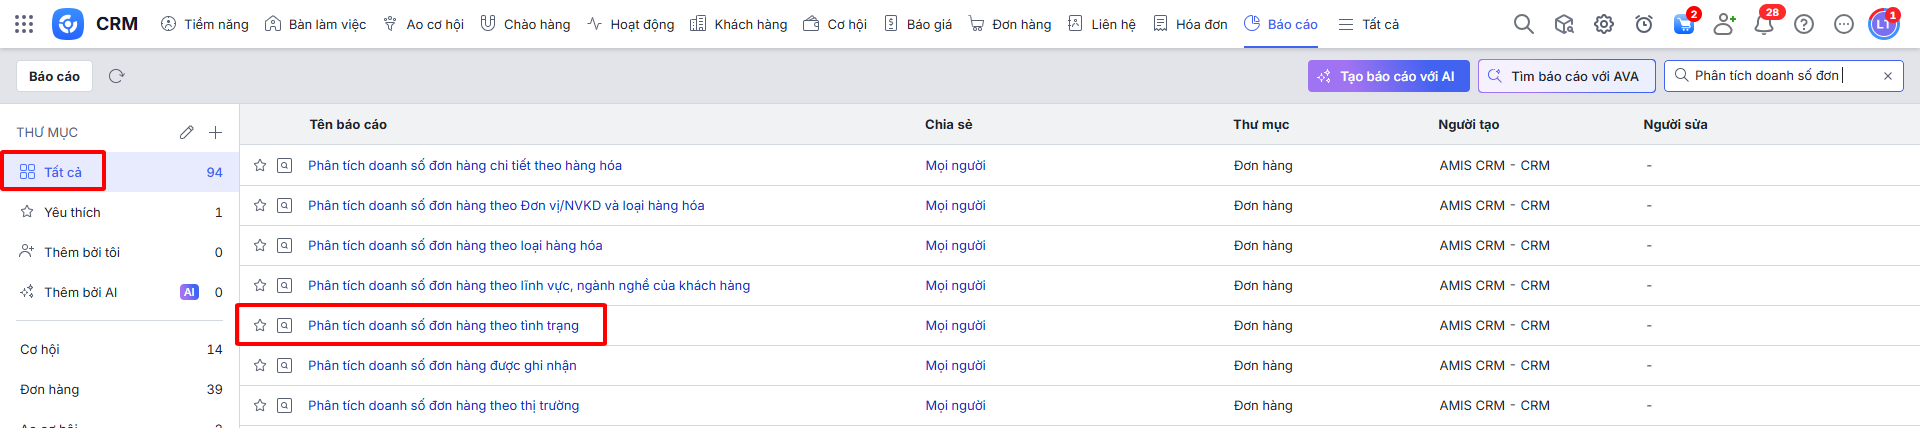Favorite the 'chi tiết theo hàng hóa' report
1920x428 pixels.
click(260, 165)
